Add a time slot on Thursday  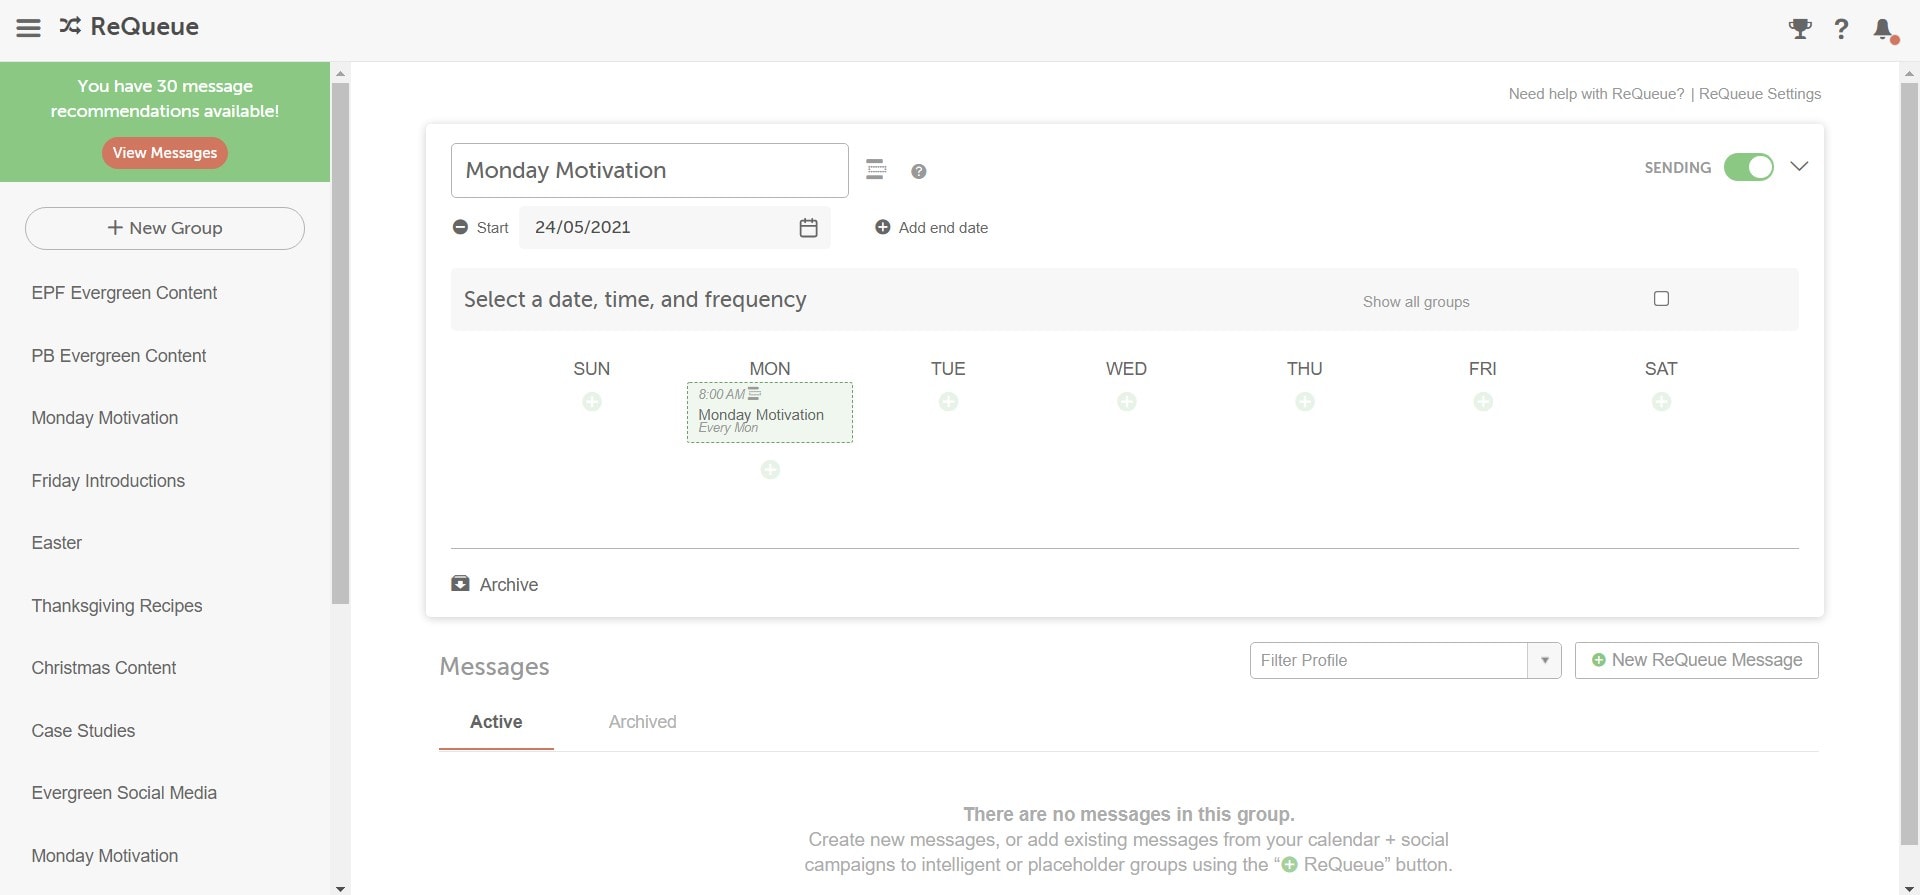point(1305,402)
